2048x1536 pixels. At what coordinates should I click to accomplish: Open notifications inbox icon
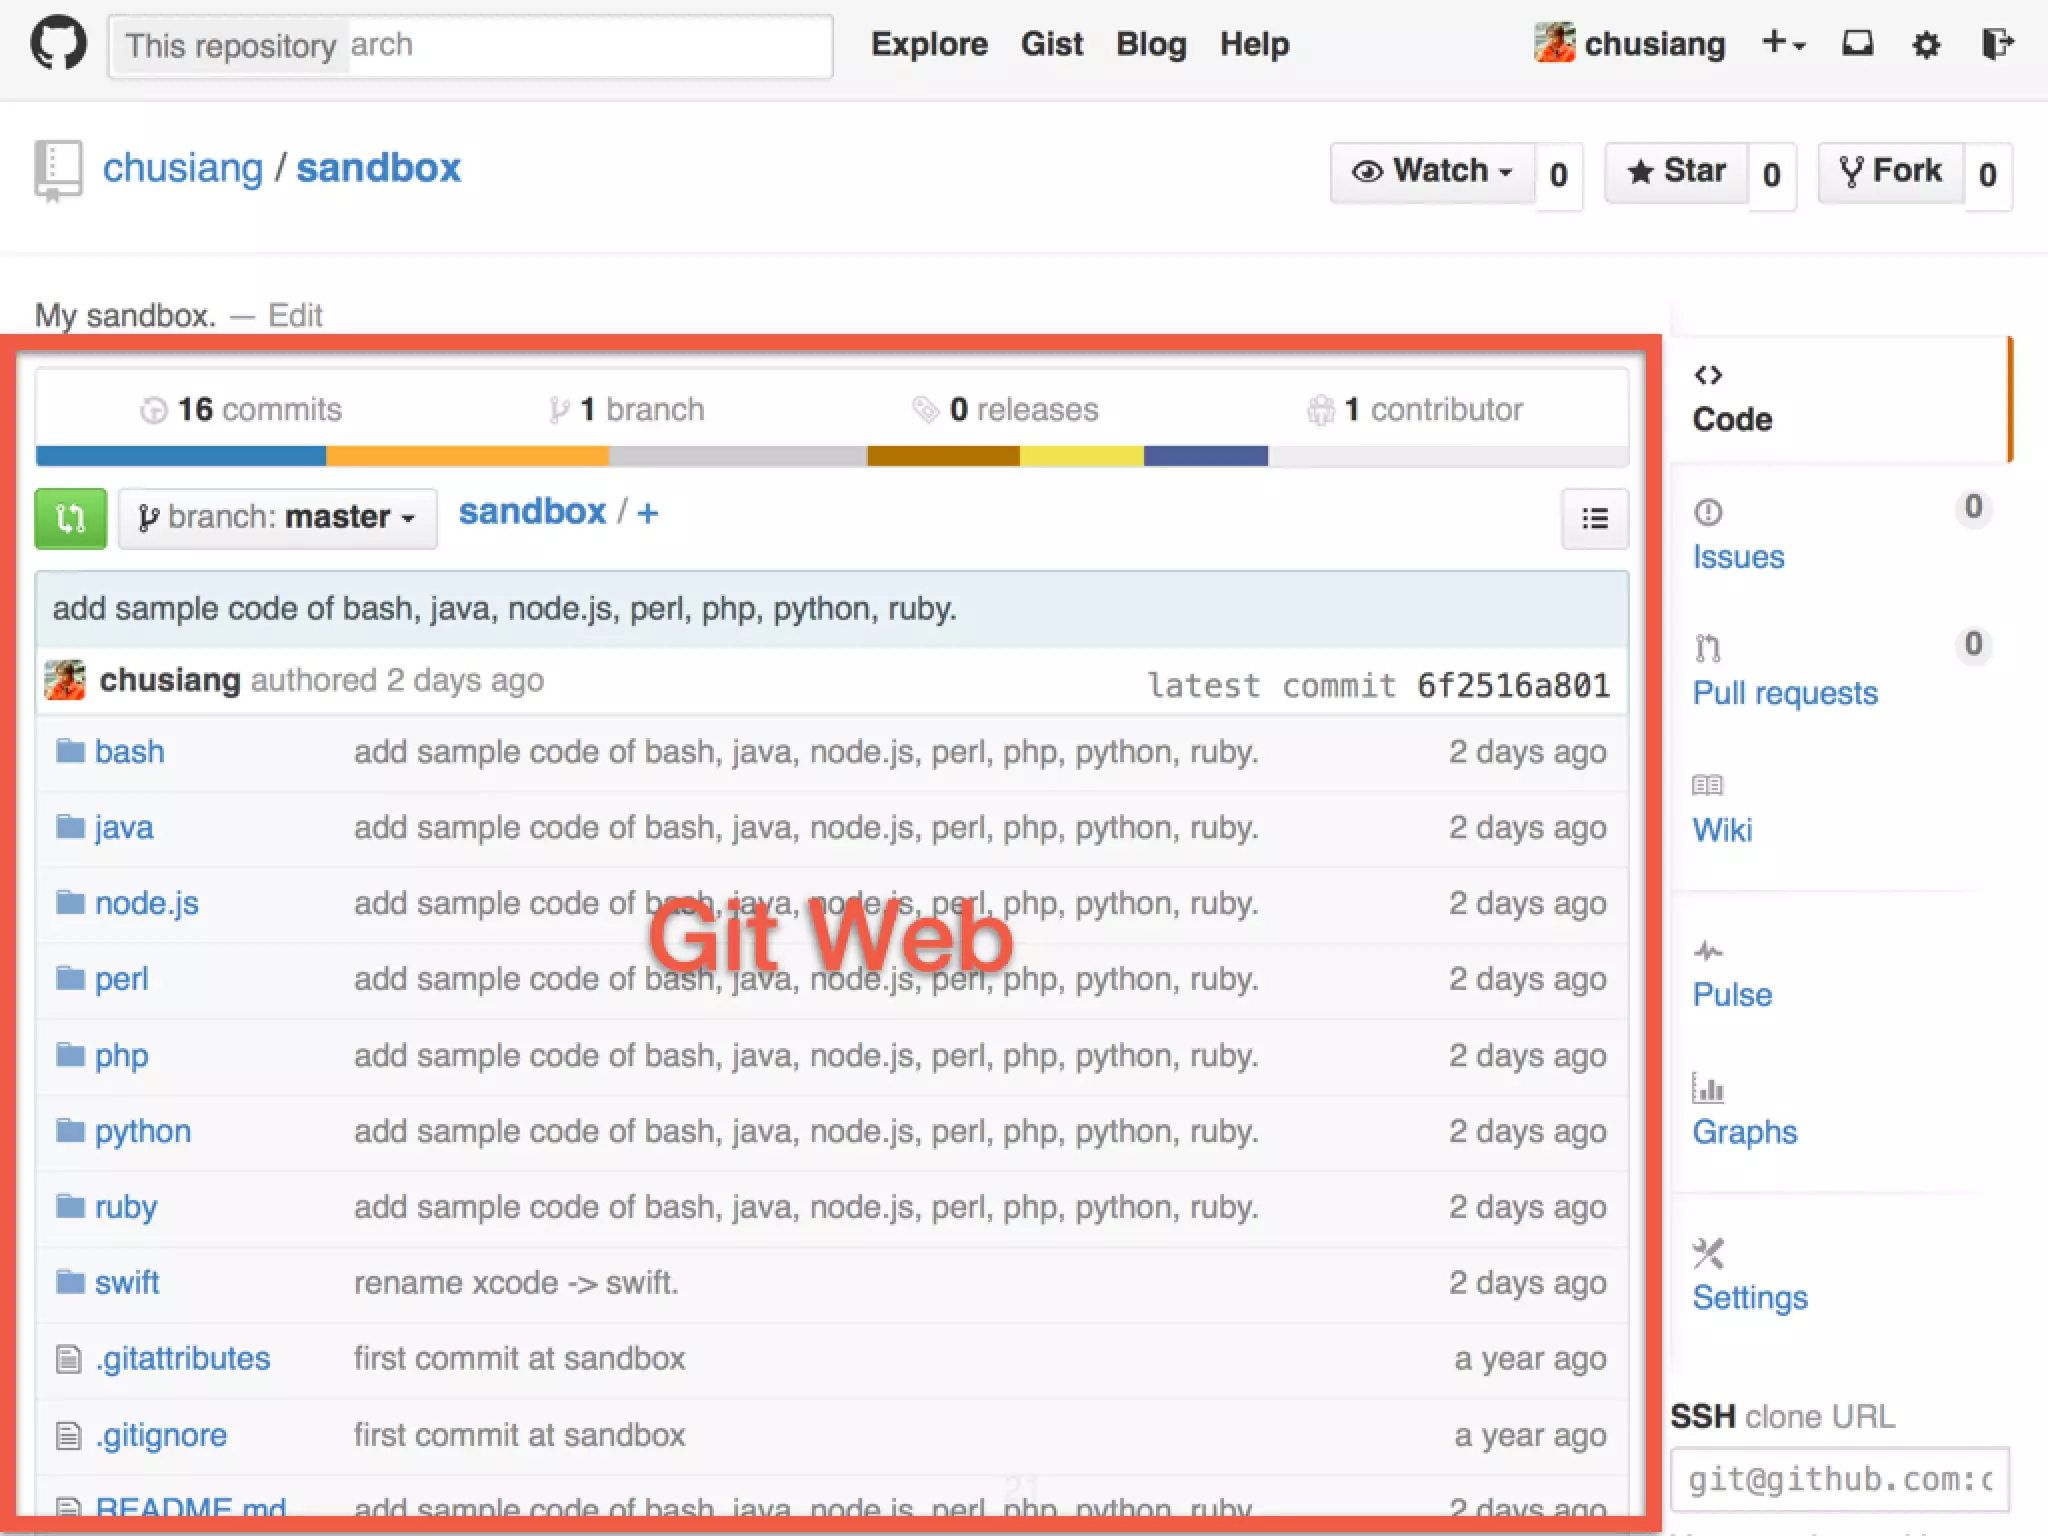(x=1857, y=44)
